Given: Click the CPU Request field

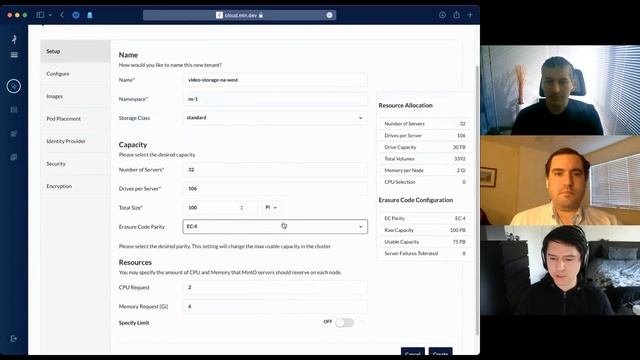Looking at the screenshot, I should 275,287.
